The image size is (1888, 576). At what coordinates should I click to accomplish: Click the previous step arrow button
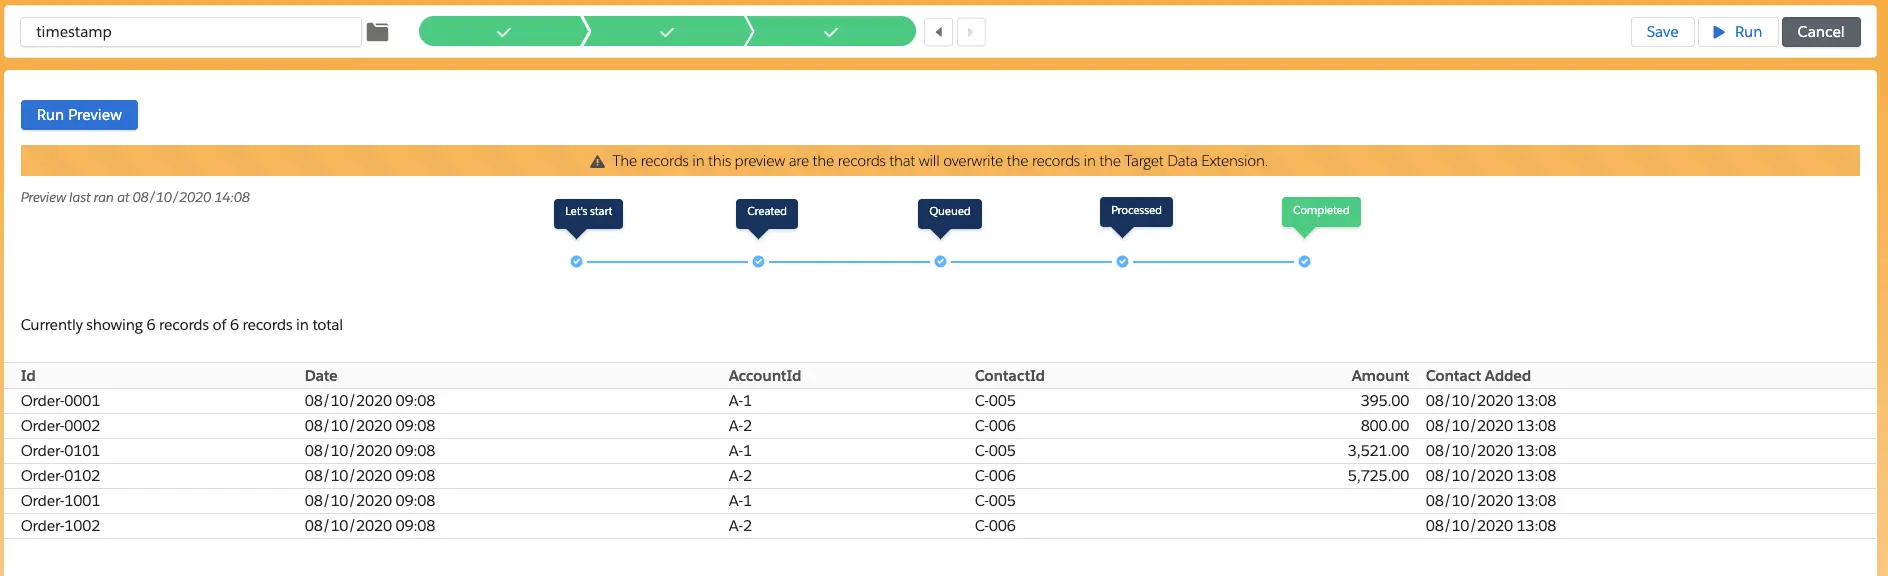(938, 32)
